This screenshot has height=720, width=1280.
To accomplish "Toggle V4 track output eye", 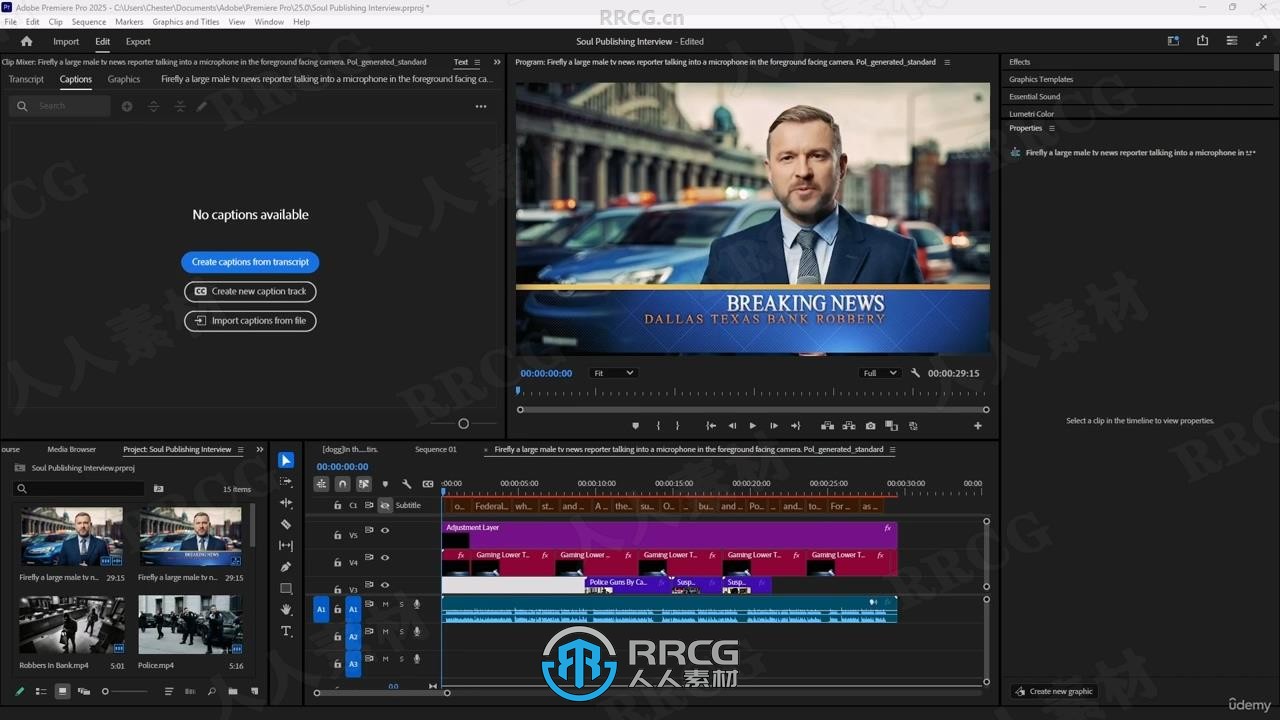I will 385,558.
